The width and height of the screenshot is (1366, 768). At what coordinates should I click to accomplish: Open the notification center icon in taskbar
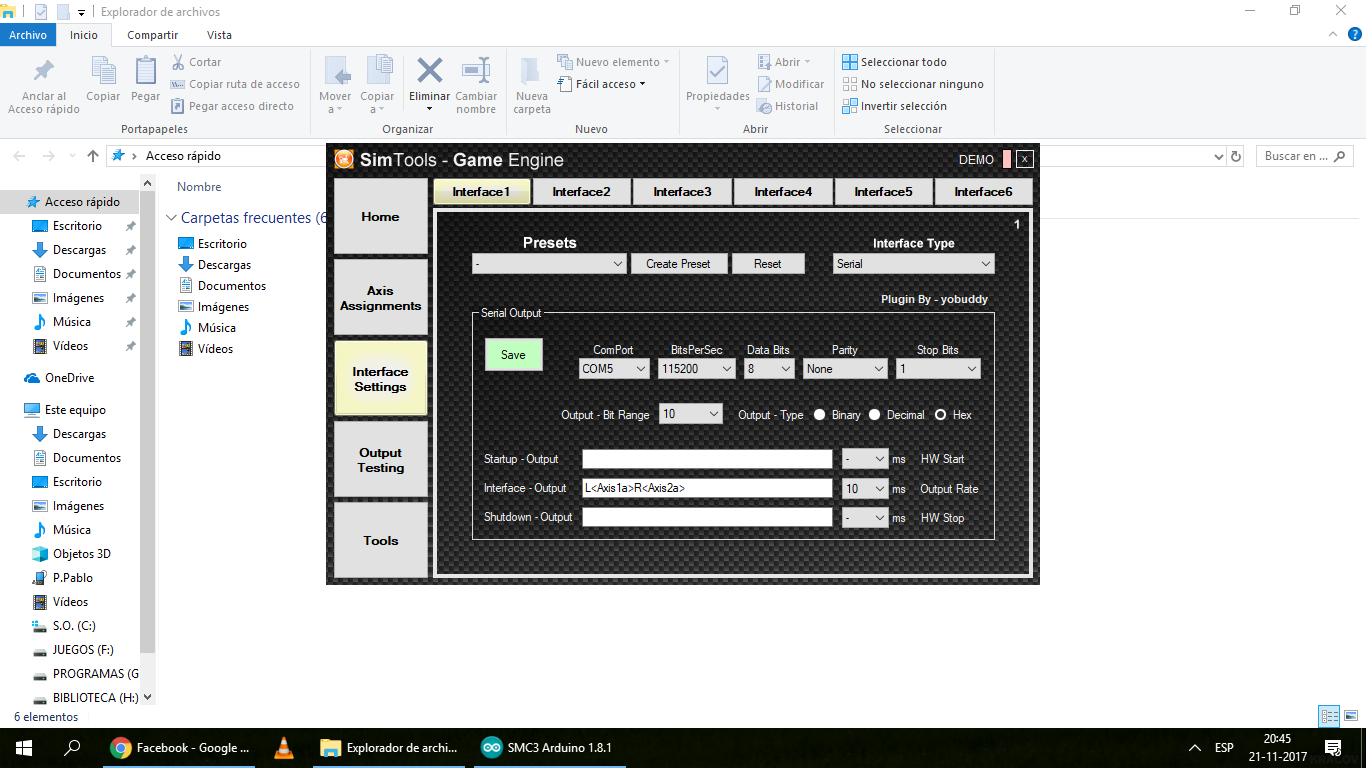(x=1332, y=748)
